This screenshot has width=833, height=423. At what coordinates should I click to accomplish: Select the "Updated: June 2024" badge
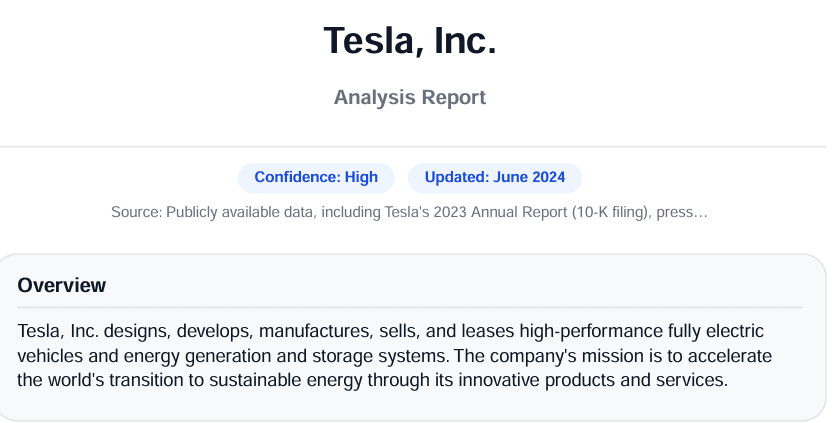coord(495,177)
